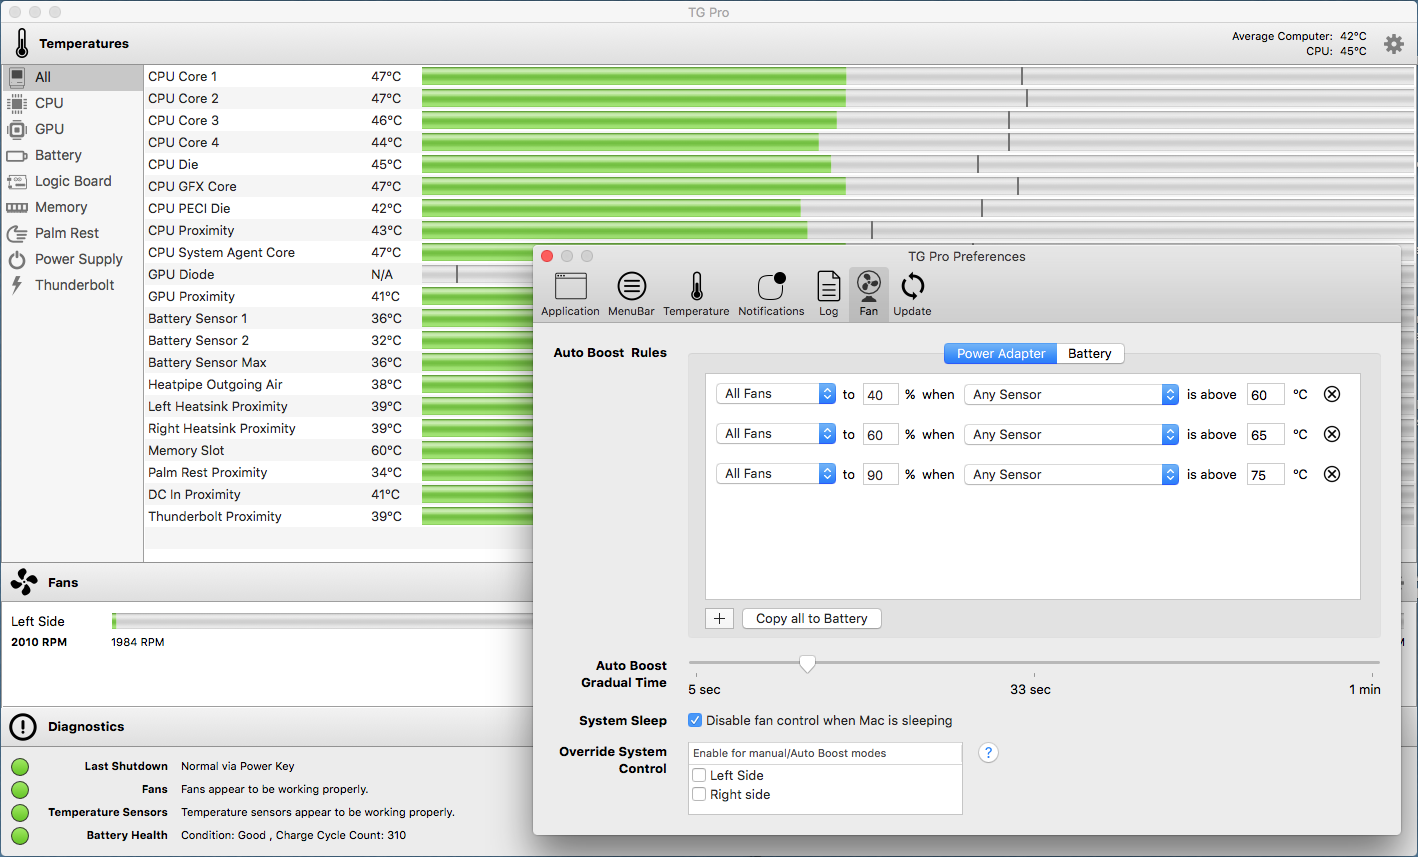Select the Heatpipe Outgoing Air row
Image resolution: width=1418 pixels, height=857 pixels.
339,384
